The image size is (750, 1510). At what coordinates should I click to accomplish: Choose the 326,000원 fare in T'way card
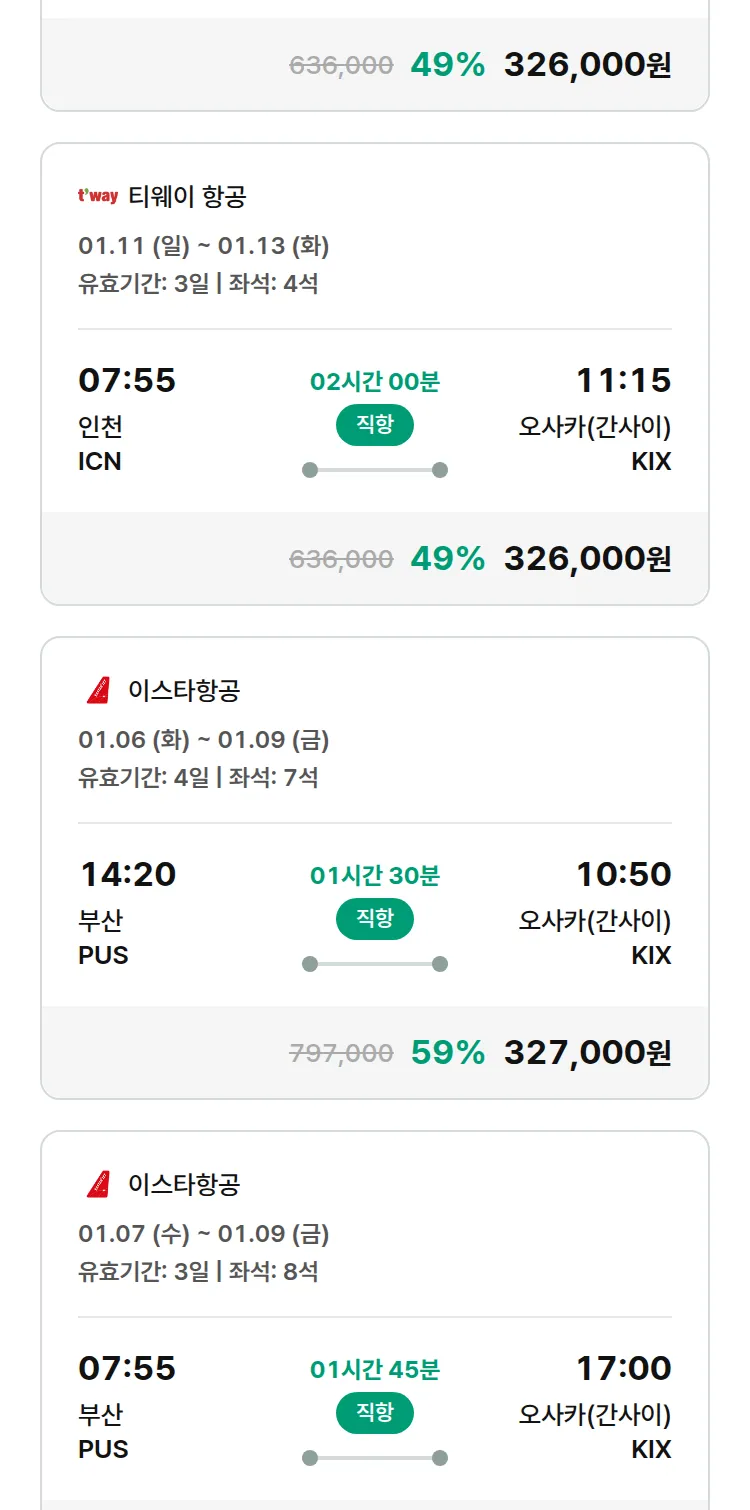click(587, 558)
